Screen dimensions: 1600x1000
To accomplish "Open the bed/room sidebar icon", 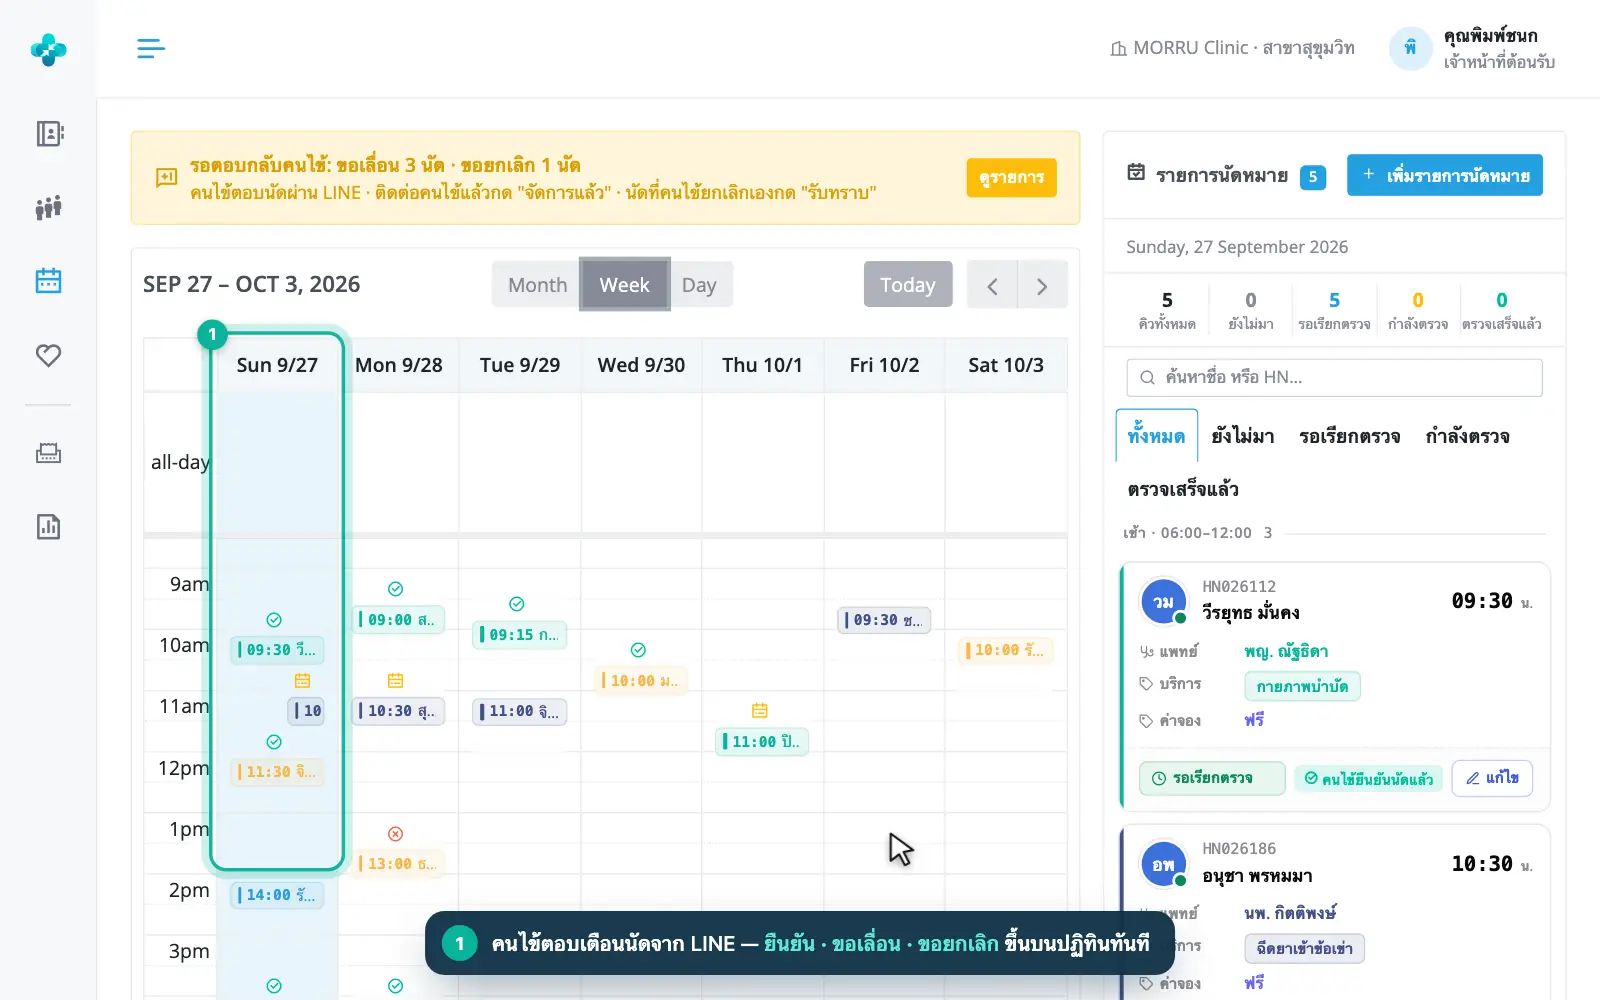I will click(49, 453).
